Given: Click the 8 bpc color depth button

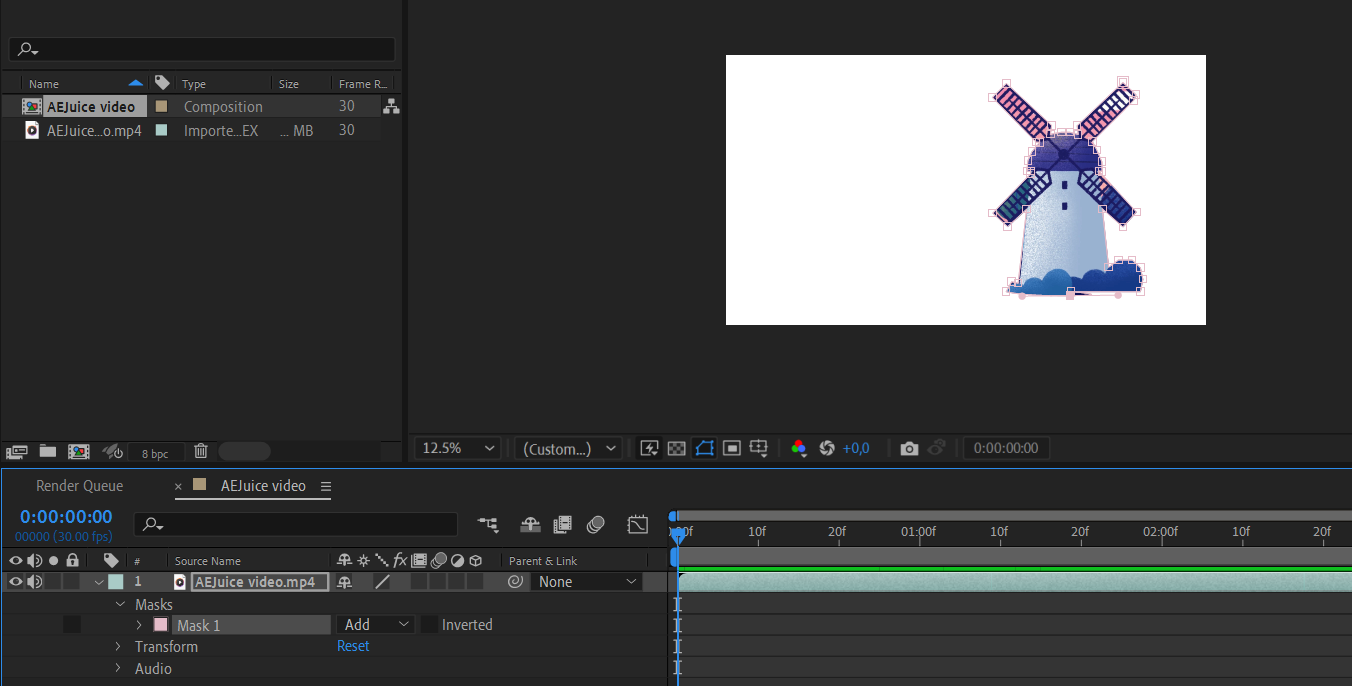Looking at the screenshot, I should coord(155,453).
